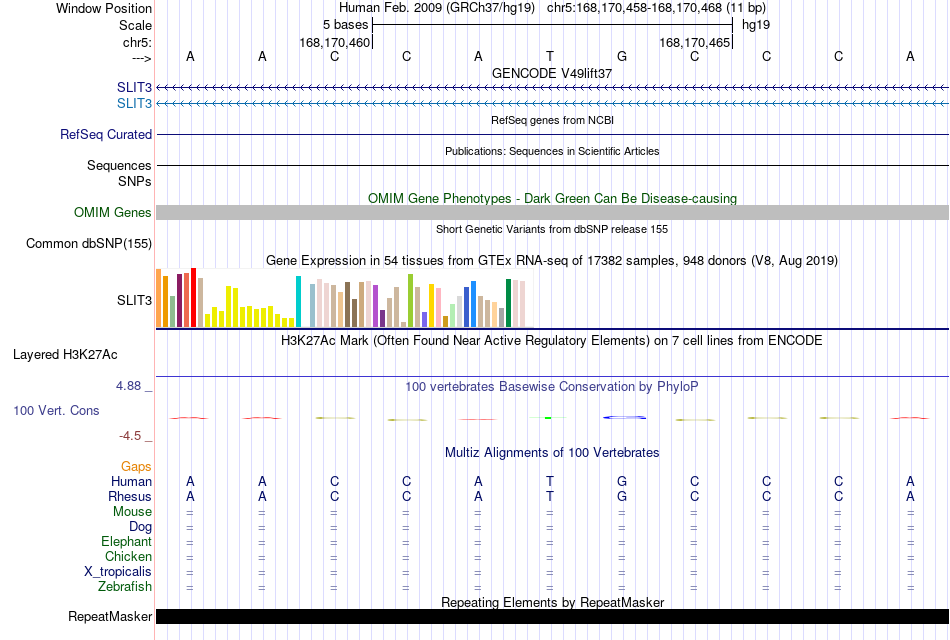Open RefSeq Curated track label
The image size is (950, 640).
105,135
